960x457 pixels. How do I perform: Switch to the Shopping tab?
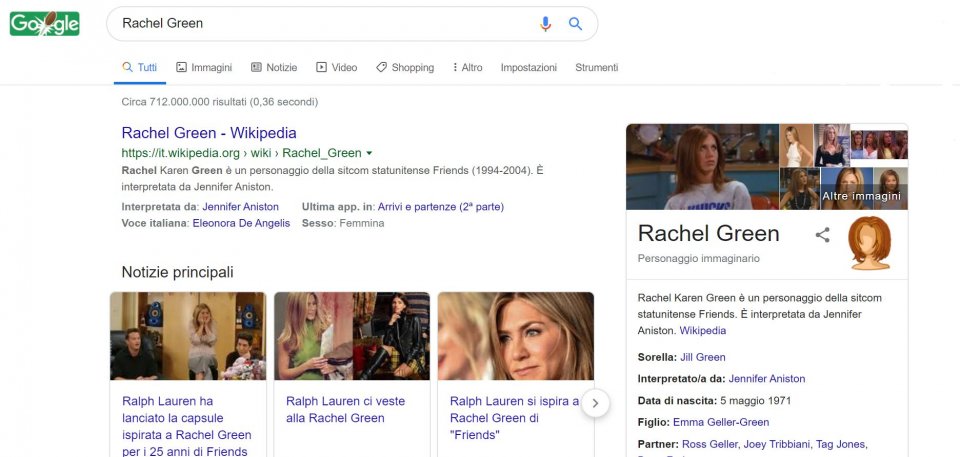coord(405,67)
